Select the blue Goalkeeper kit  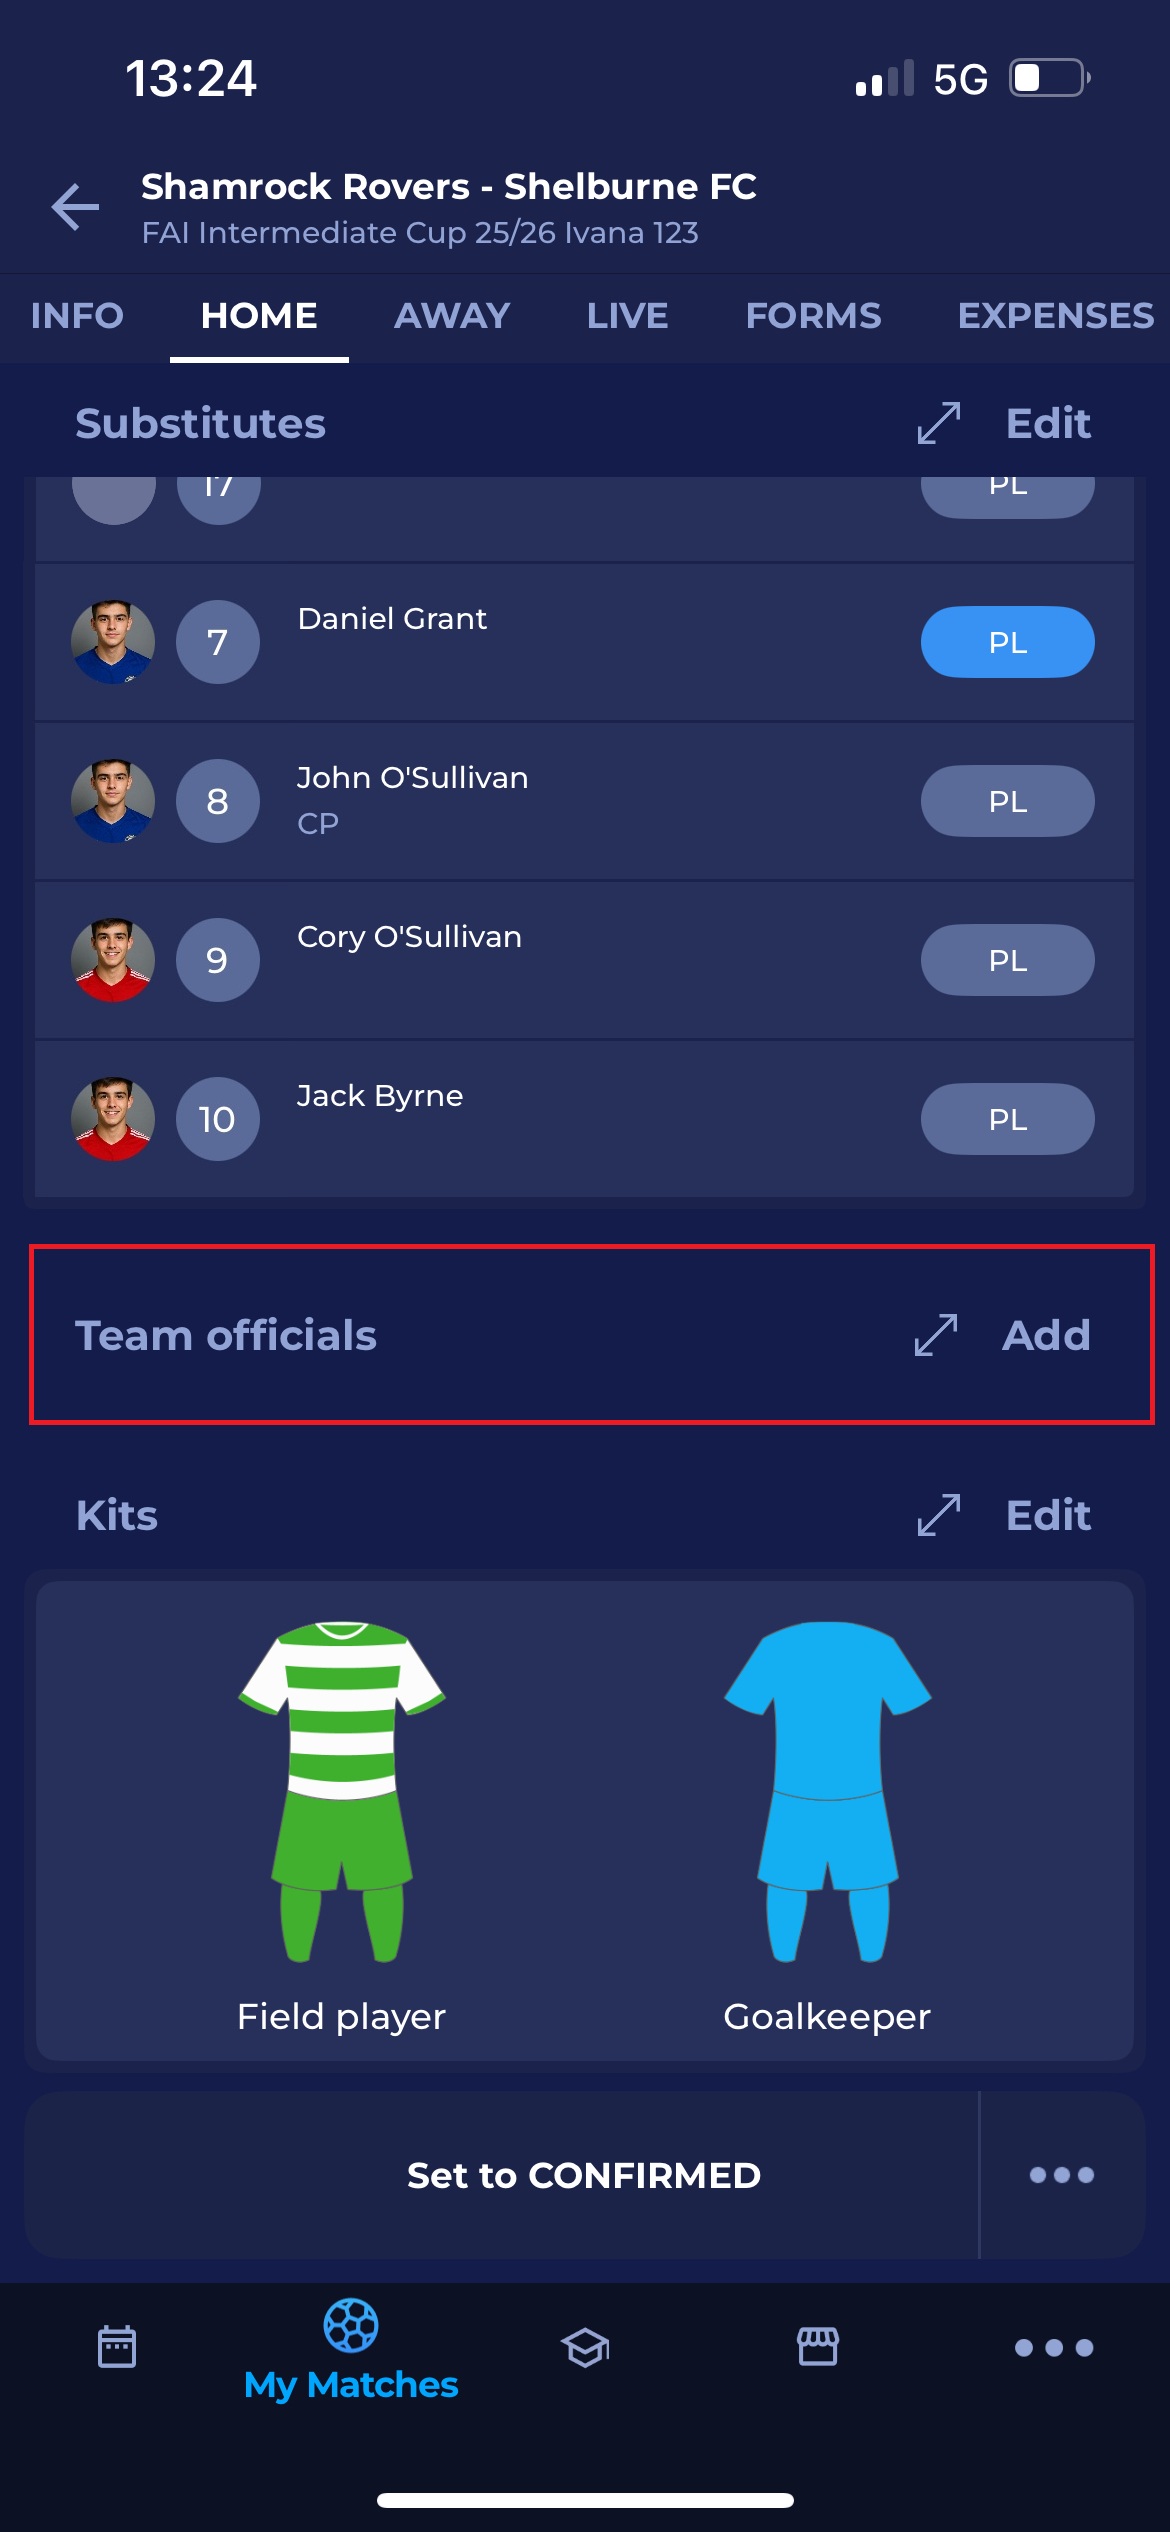(828, 1791)
